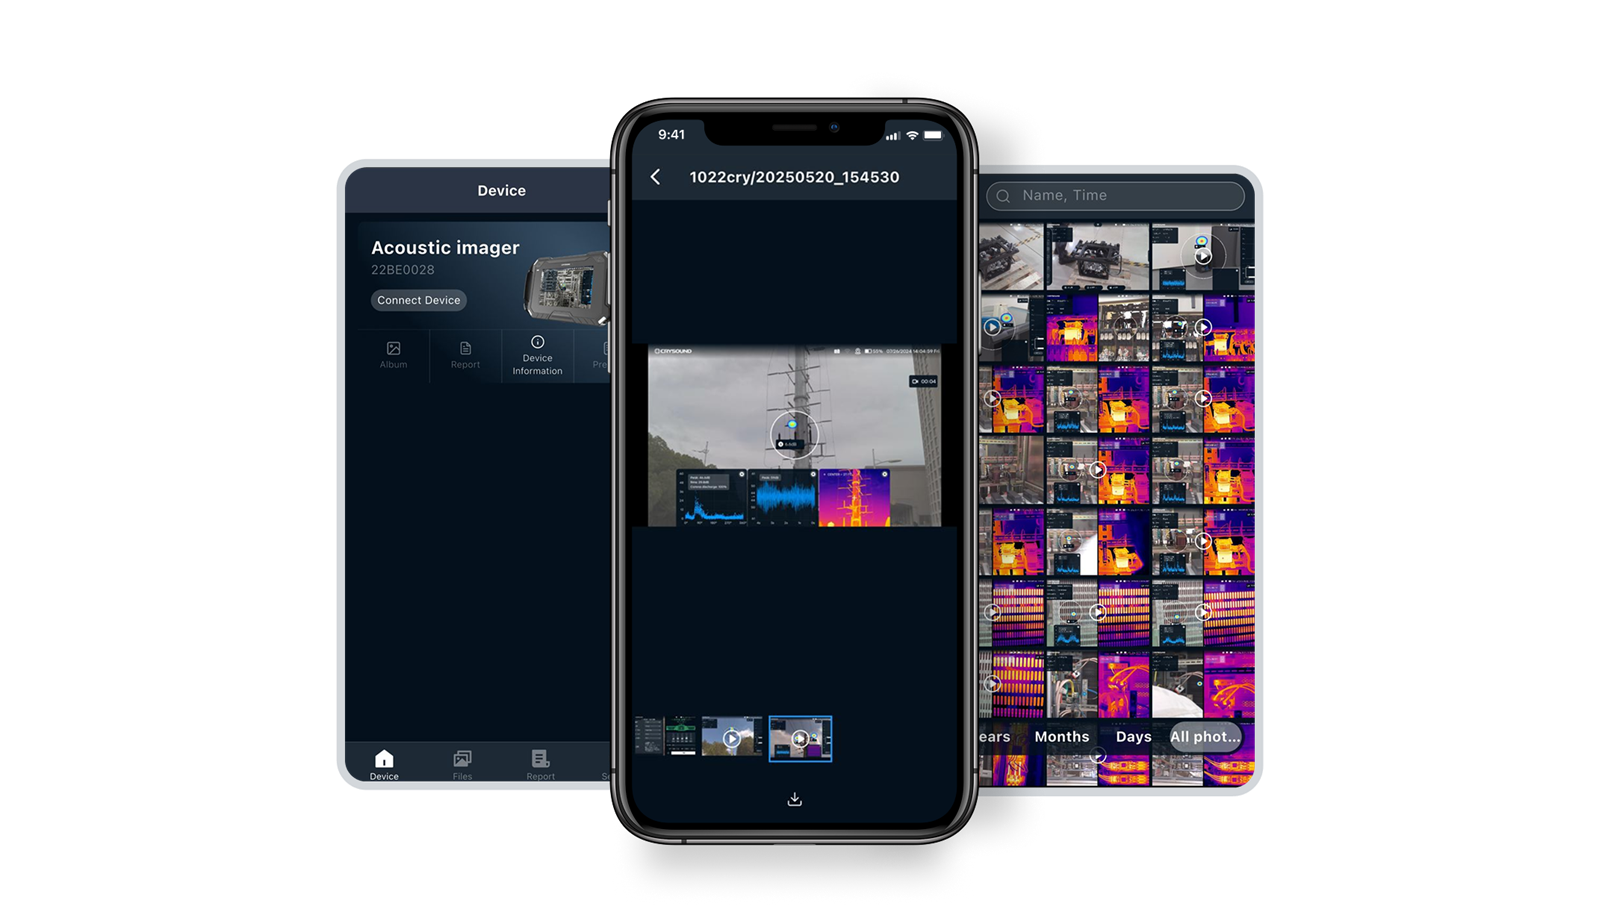This screenshot has height=906, width=1602.
Task: Select the Device home tab icon
Action: [384, 759]
